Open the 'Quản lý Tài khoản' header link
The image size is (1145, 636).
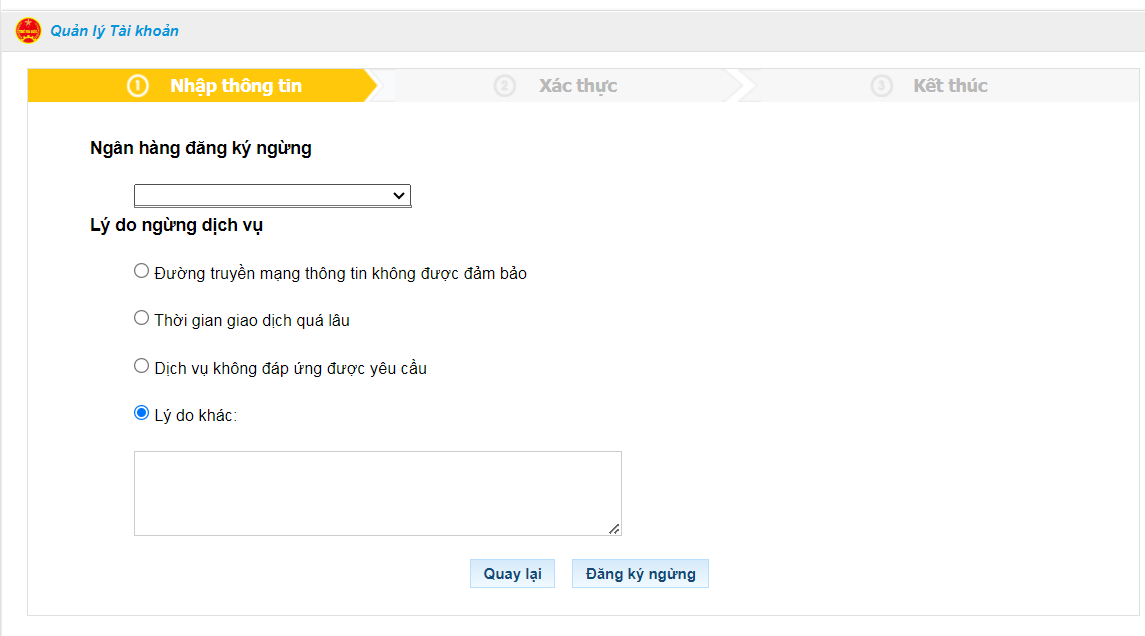pos(114,31)
